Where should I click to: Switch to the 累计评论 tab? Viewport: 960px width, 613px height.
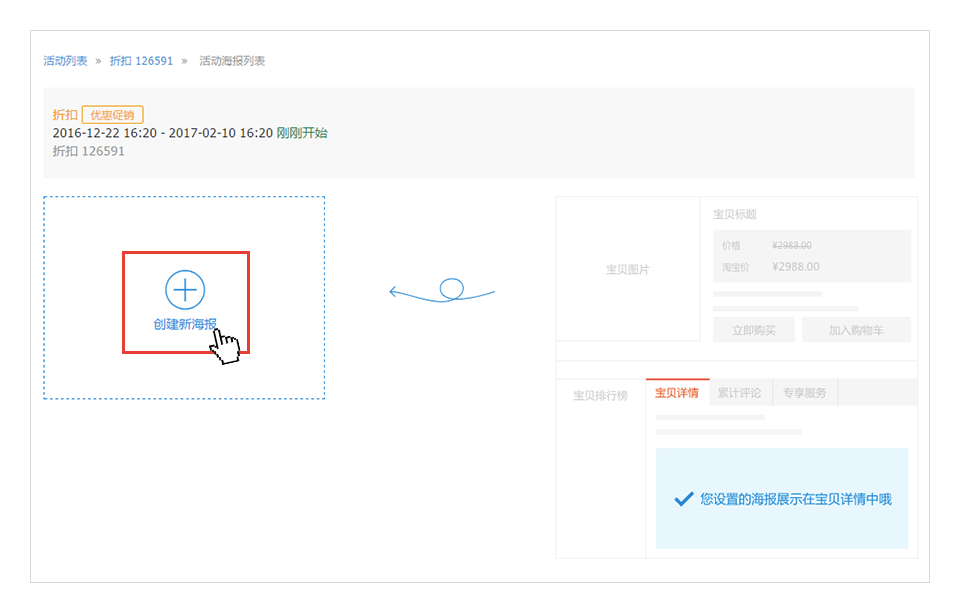740,393
